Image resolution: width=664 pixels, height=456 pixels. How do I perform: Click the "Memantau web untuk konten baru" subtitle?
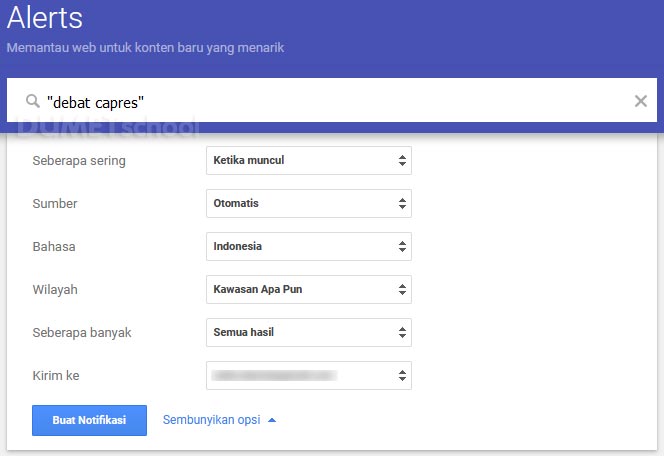(145, 48)
